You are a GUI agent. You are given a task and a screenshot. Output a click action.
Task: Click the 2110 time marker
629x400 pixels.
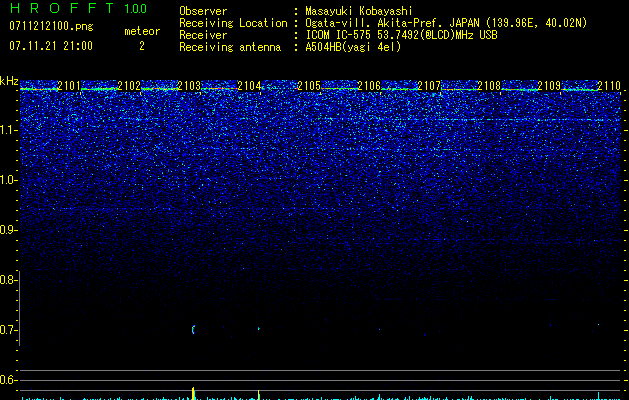pyautogui.click(x=609, y=85)
